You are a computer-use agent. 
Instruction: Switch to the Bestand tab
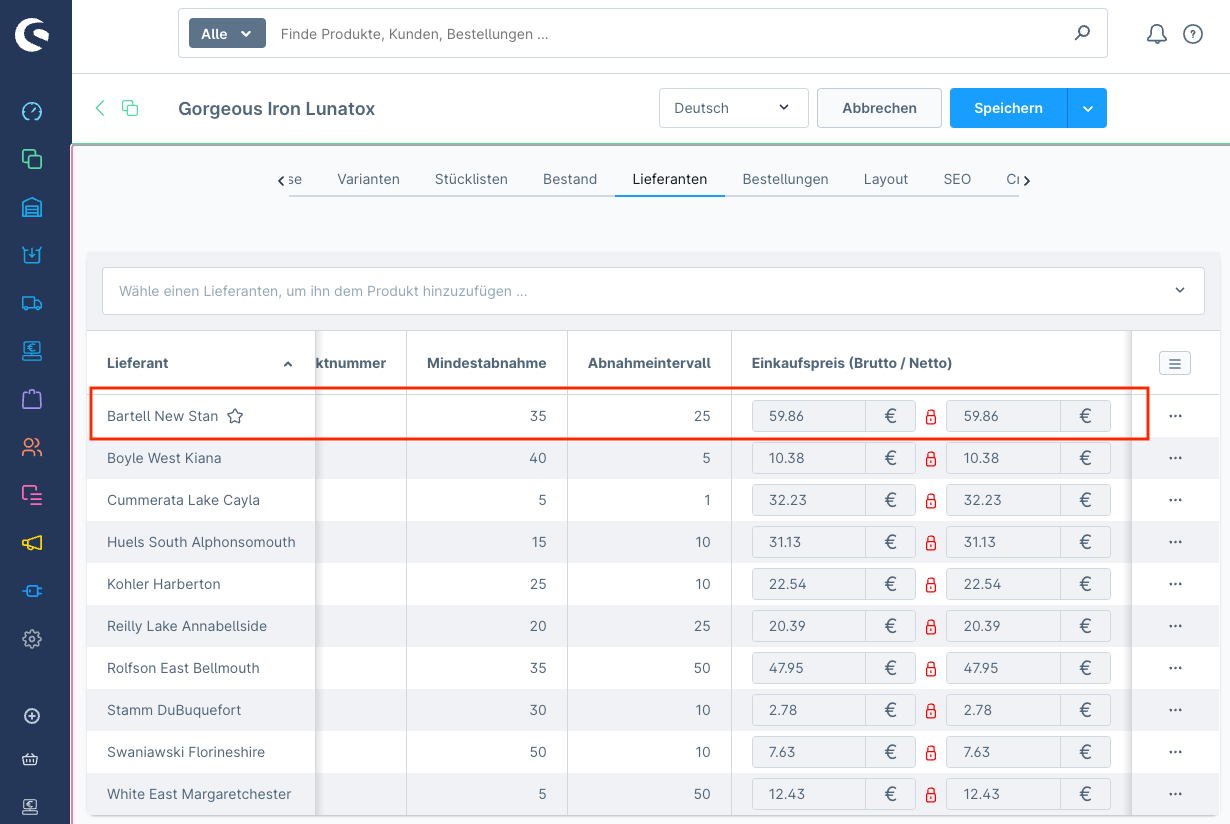pyautogui.click(x=570, y=179)
